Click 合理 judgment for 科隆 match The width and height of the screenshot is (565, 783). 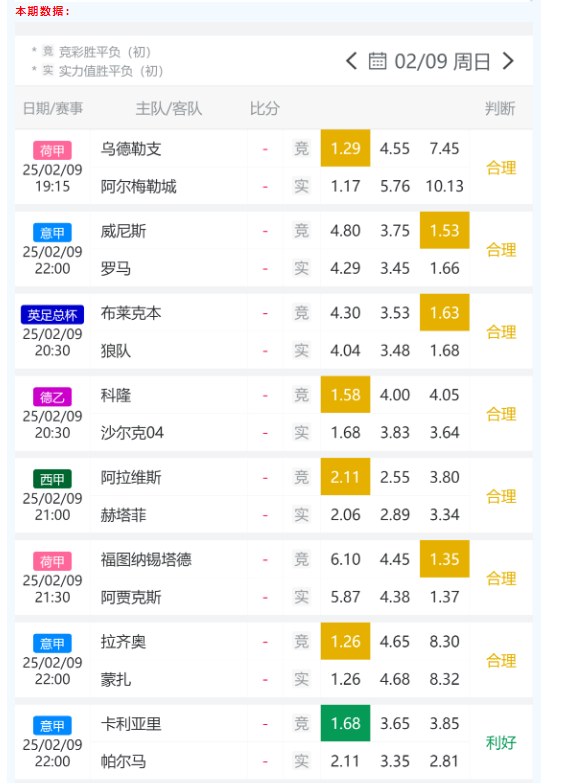pos(501,414)
